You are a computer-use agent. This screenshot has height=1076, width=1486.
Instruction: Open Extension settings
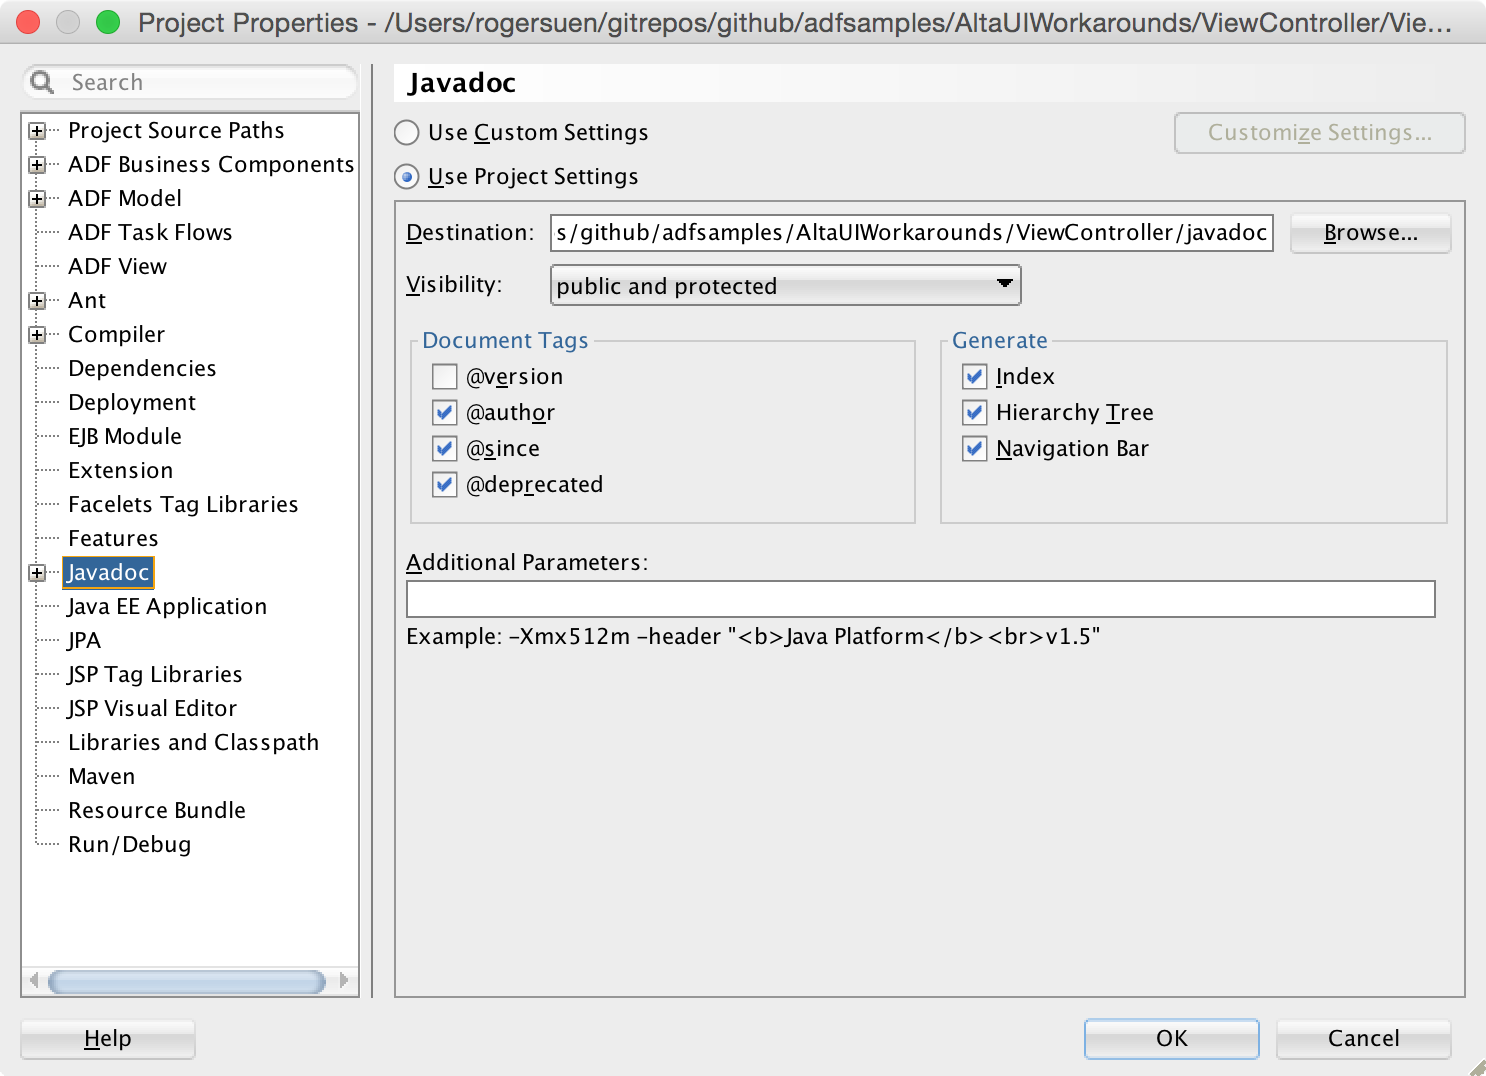coord(120,471)
